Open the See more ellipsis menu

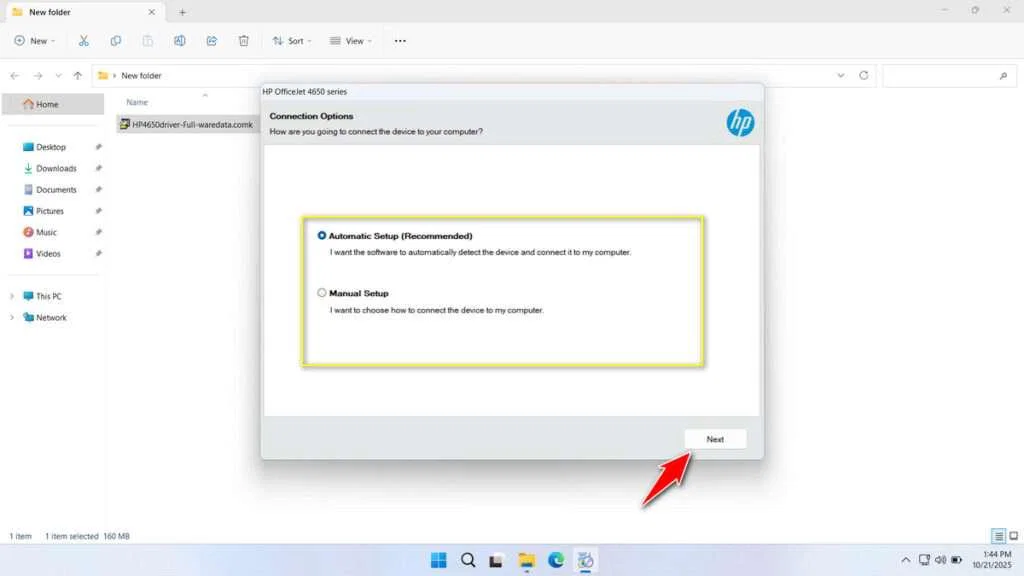coord(400,40)
